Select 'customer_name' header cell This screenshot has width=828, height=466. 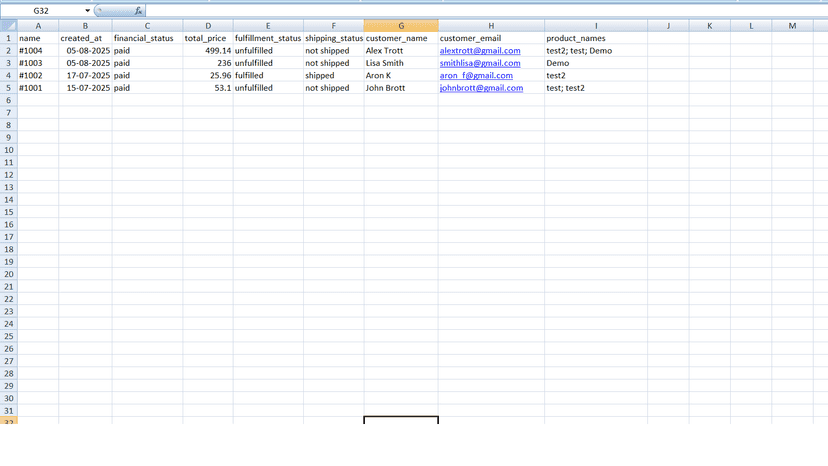pos(401,38)
